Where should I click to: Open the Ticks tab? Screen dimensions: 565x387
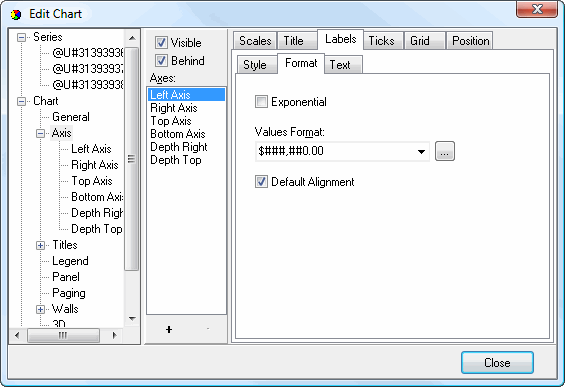(381, 41)
